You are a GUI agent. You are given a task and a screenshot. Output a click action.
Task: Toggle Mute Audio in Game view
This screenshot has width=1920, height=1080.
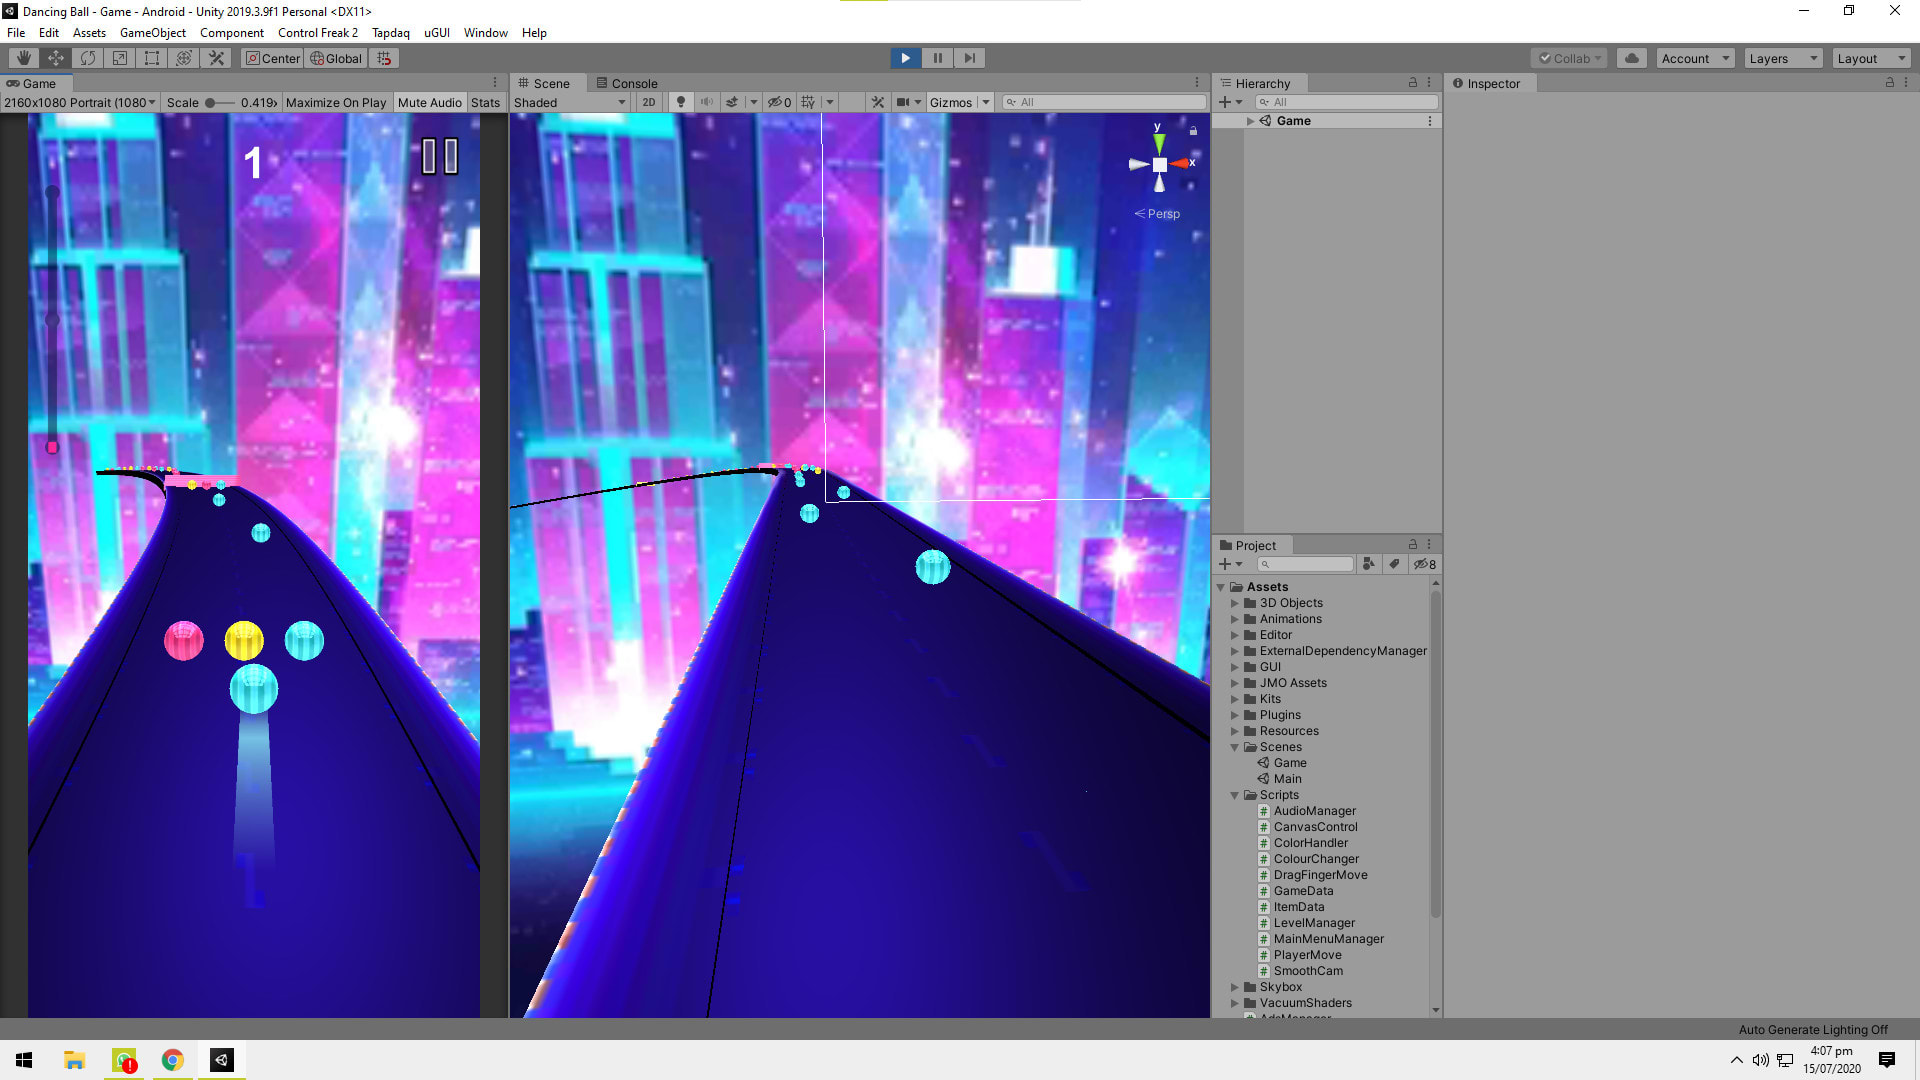point(430,102)
